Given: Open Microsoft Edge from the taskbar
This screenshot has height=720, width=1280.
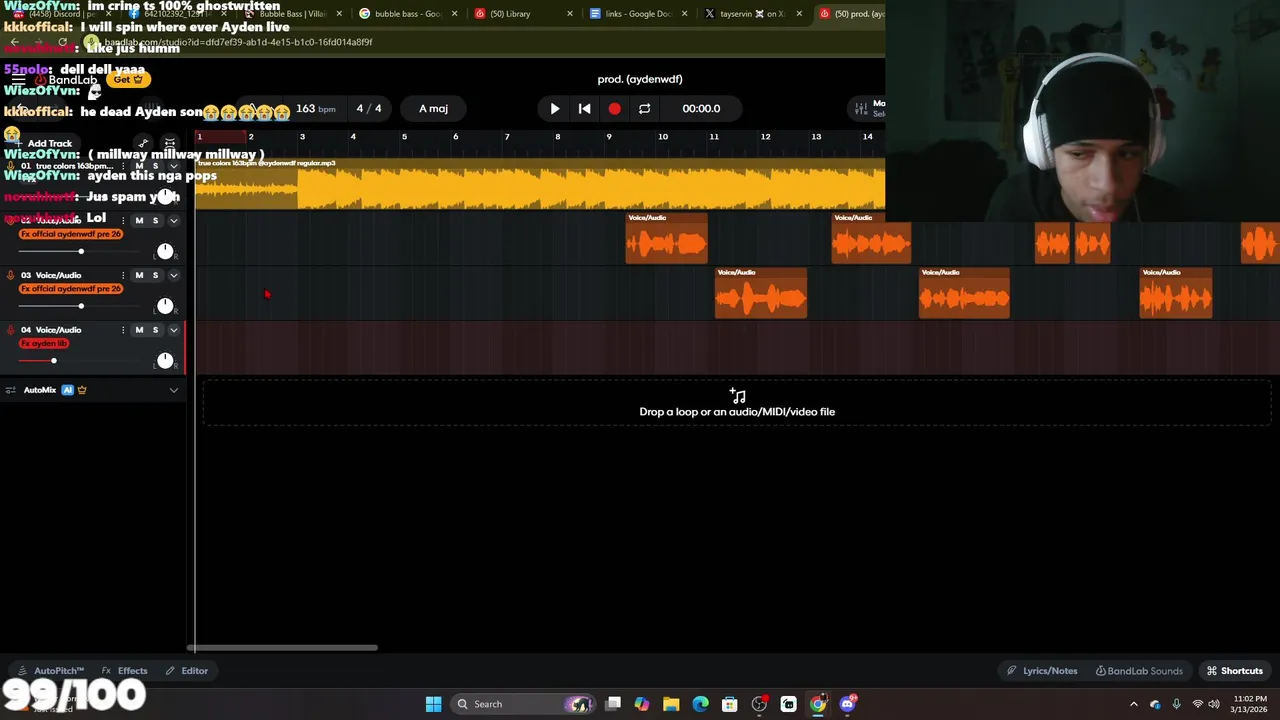Looking at the screenshot, I should [701, 704].
